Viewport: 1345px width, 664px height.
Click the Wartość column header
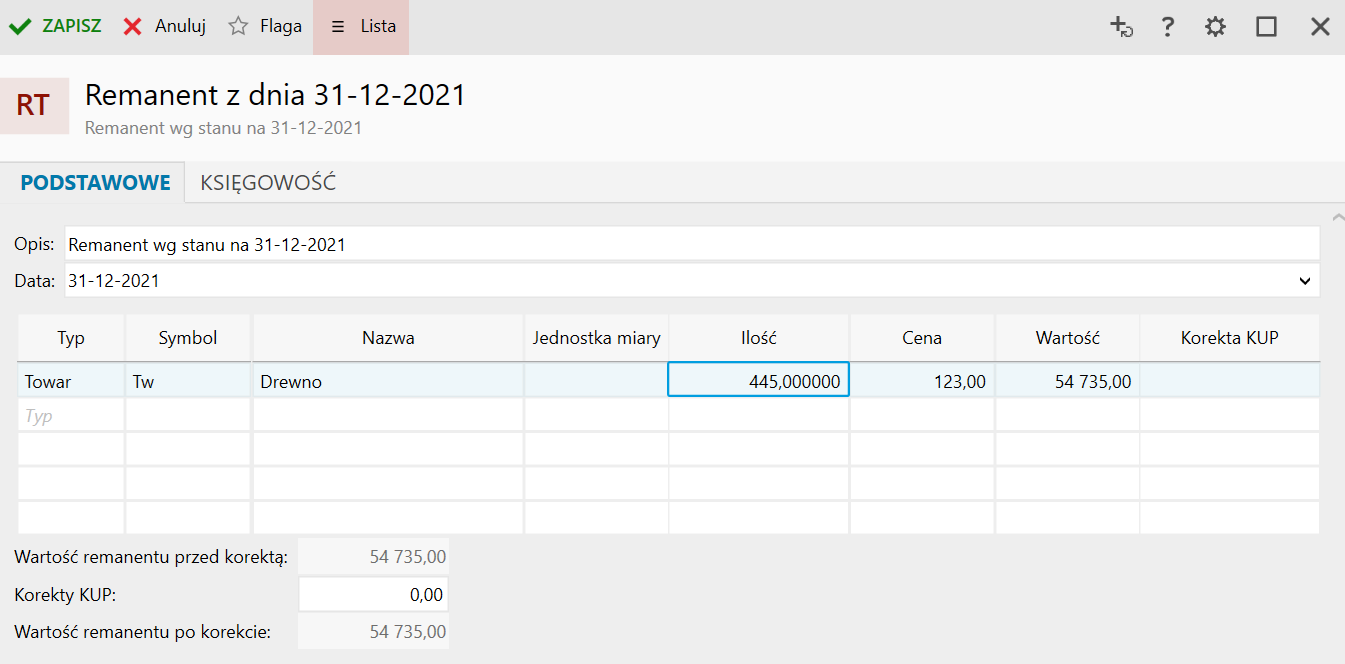point(1067,338)
